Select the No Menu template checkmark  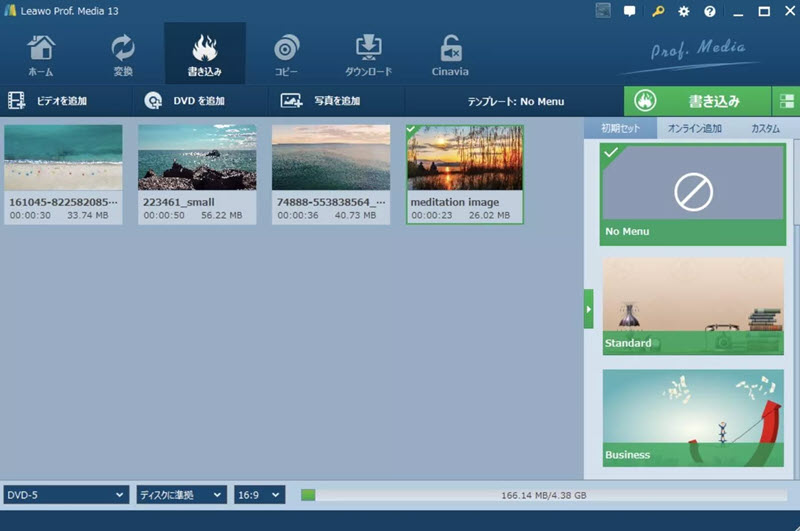click(x=609, y=152)
